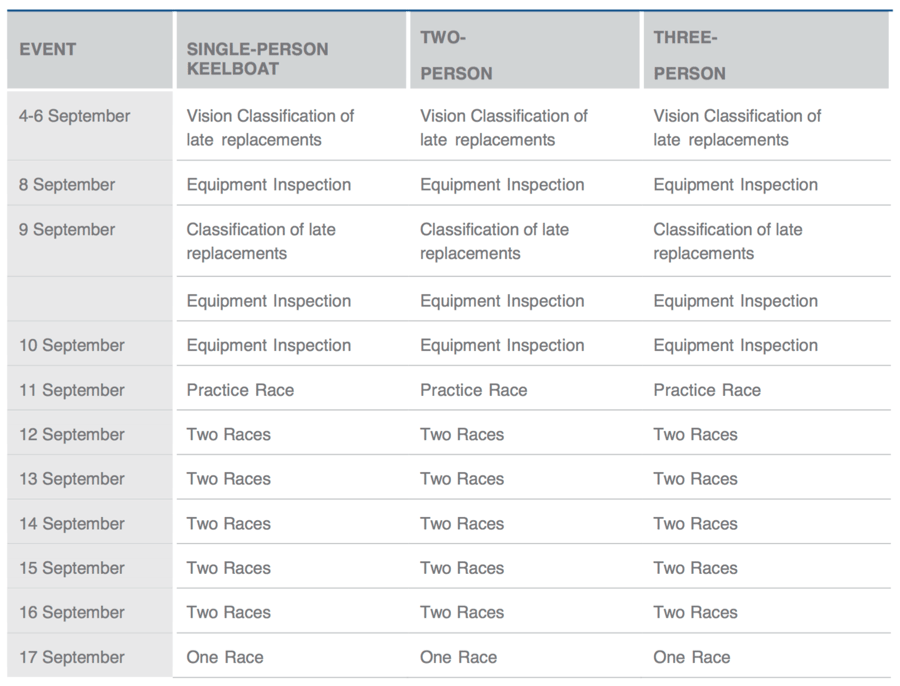The image size is (900, 686).
Task: Select the TWO-PERSON column header
Action: (456, 55)
